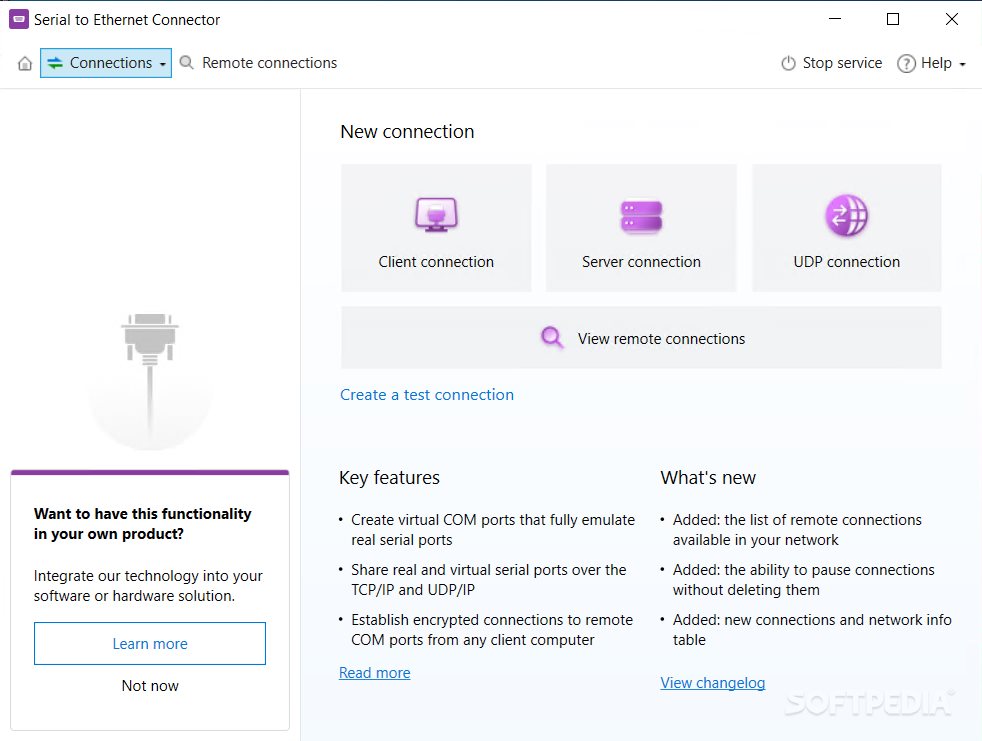This screenshot has height=741, width=982.
Task: Click the Learn more button
Action: [x=150, y=643]
